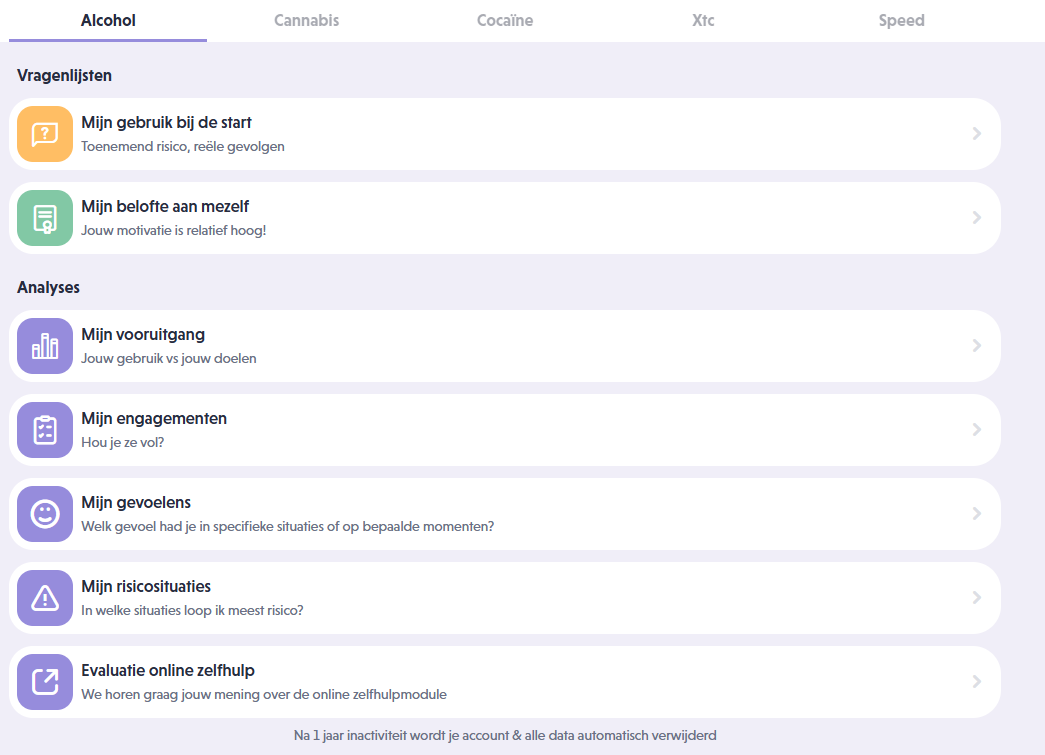The image size is (1045, 755).
Task: Select the Cocaïne tab
Action: point(505,20)
